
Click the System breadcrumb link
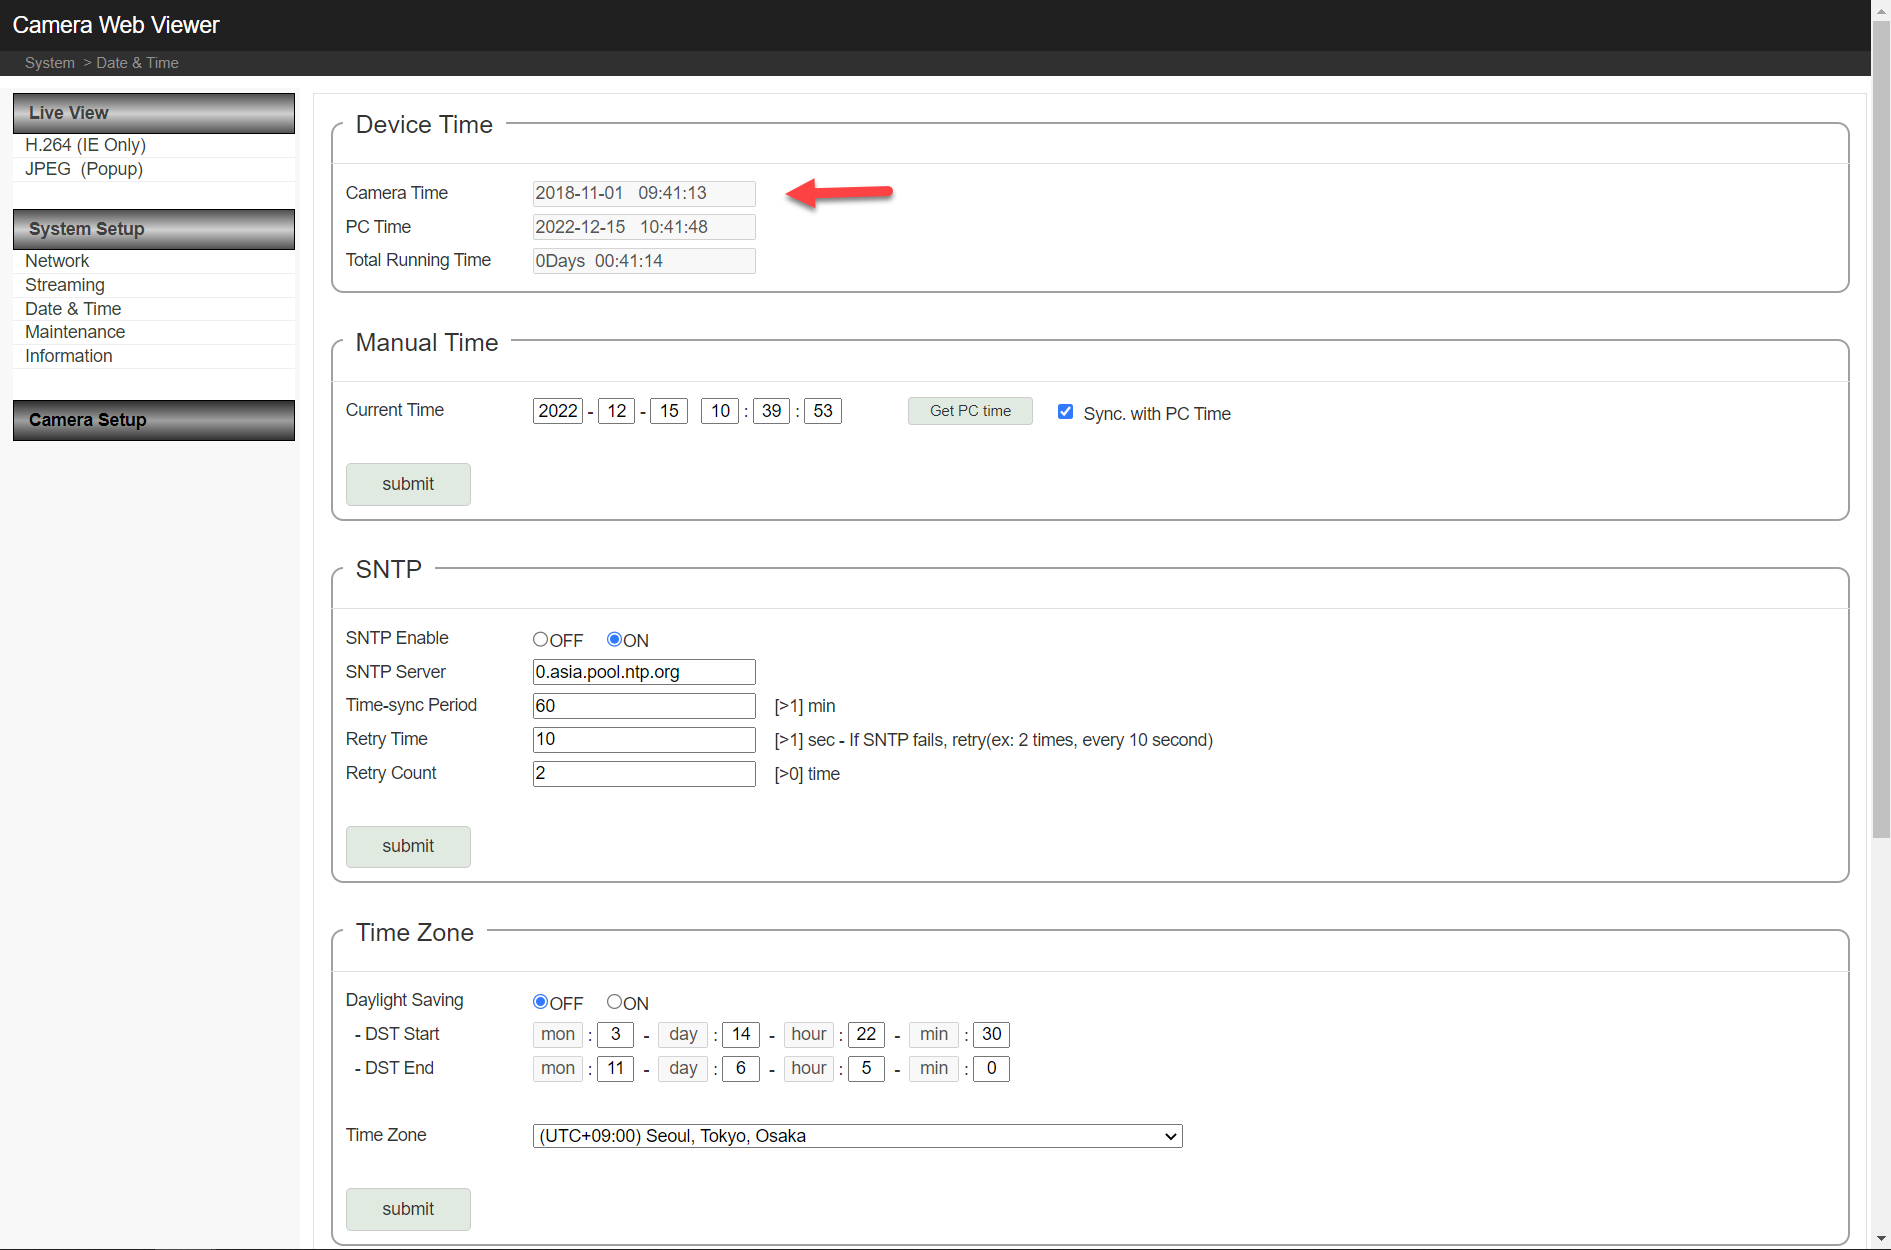pyautogui.click(x=50, y=63)
